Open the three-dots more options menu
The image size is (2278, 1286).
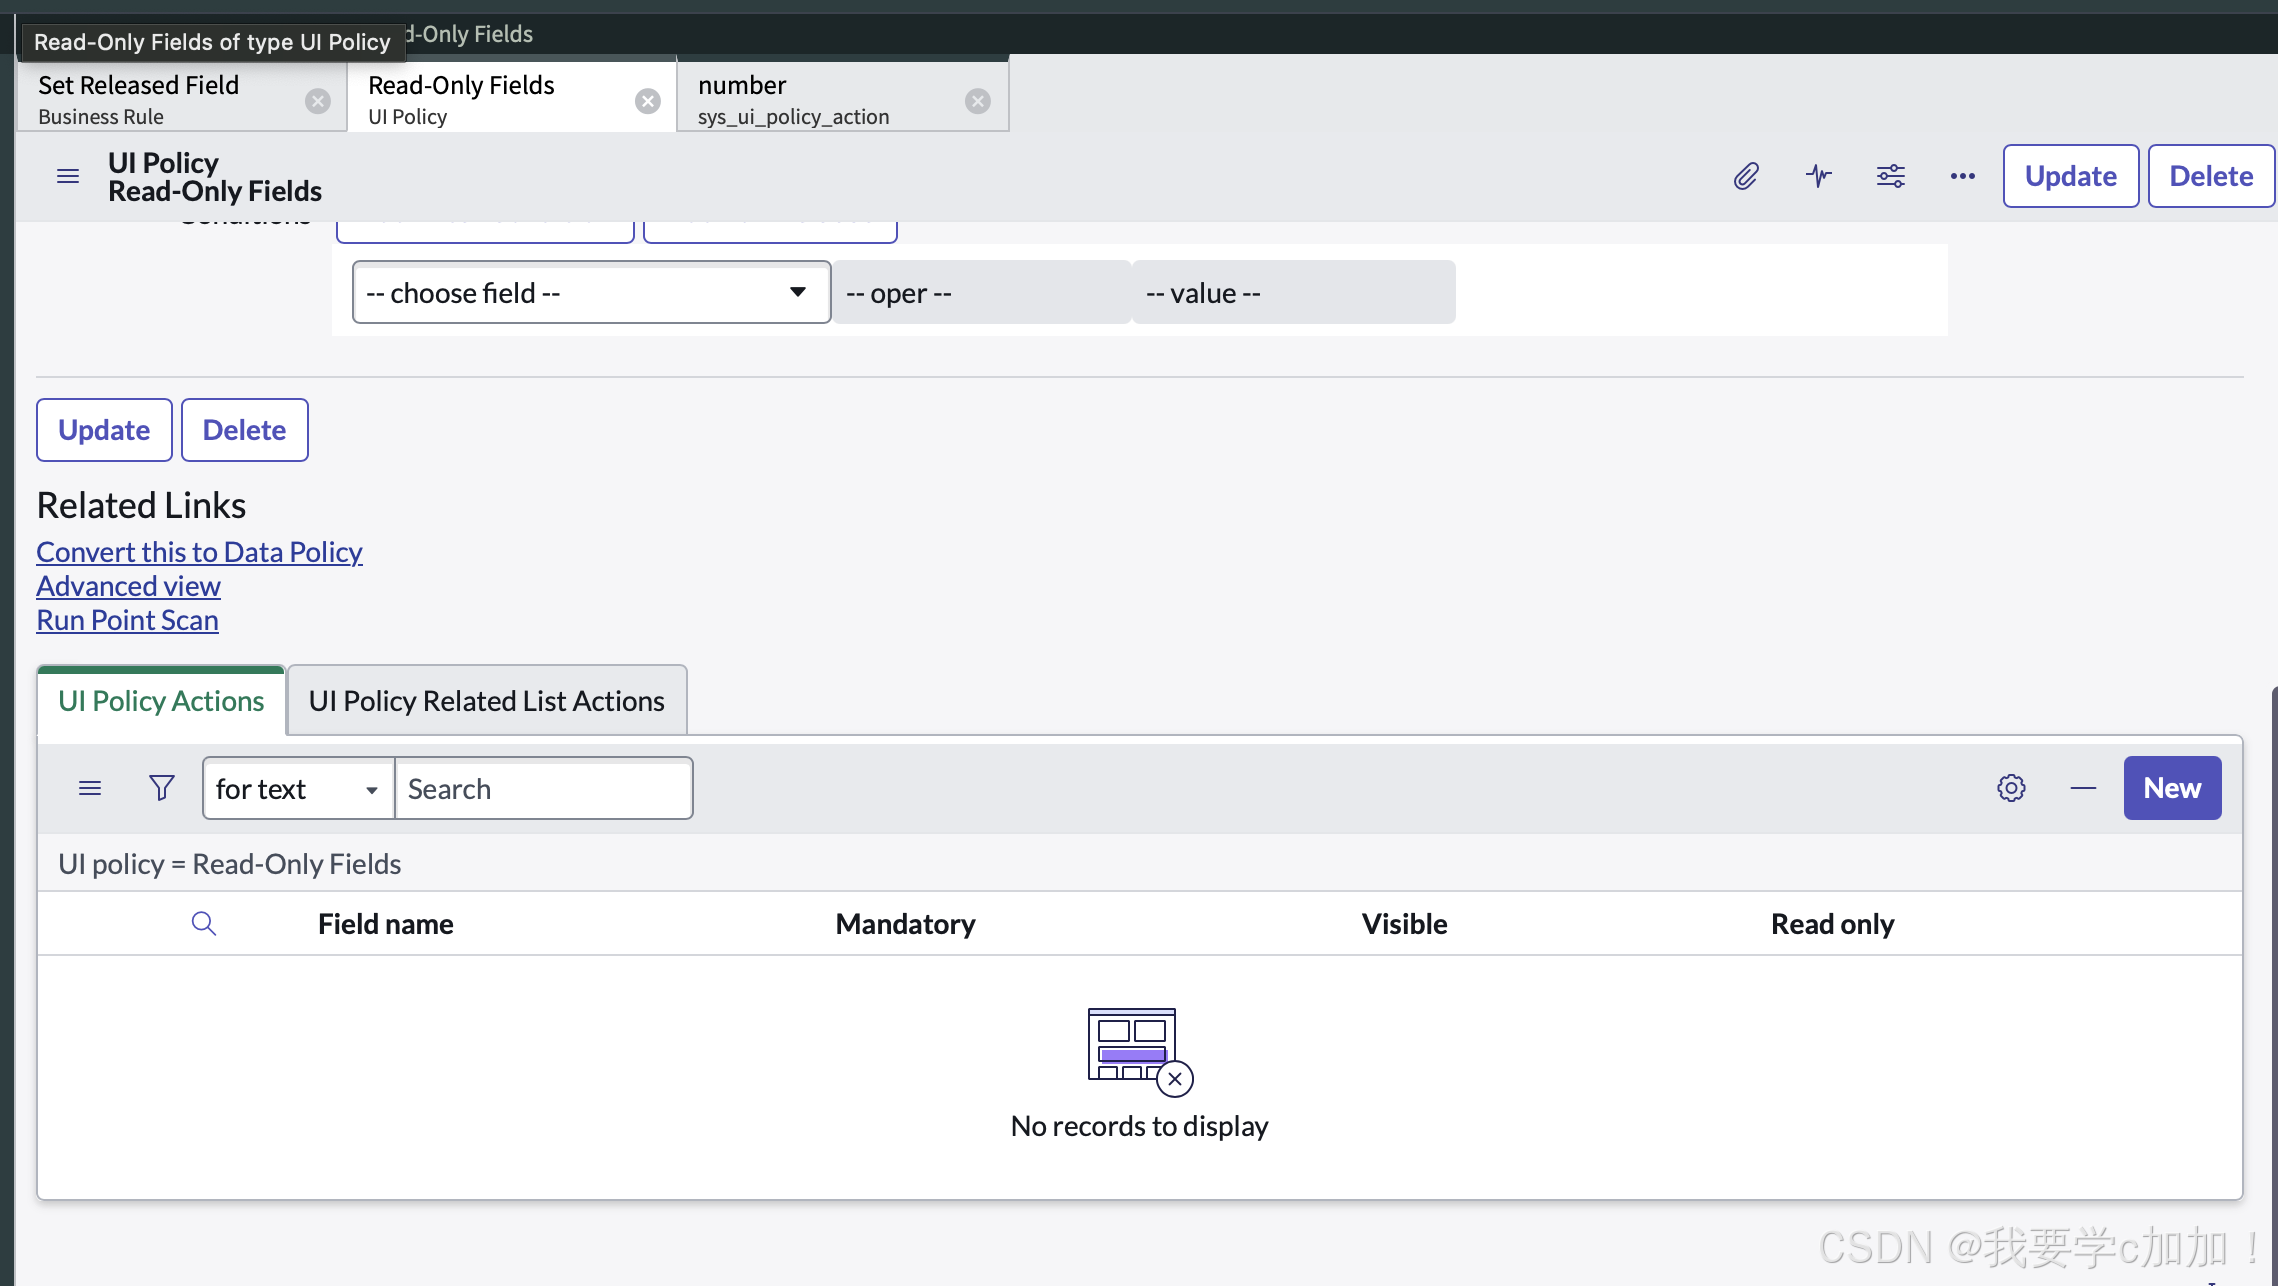coord(1962,176)
